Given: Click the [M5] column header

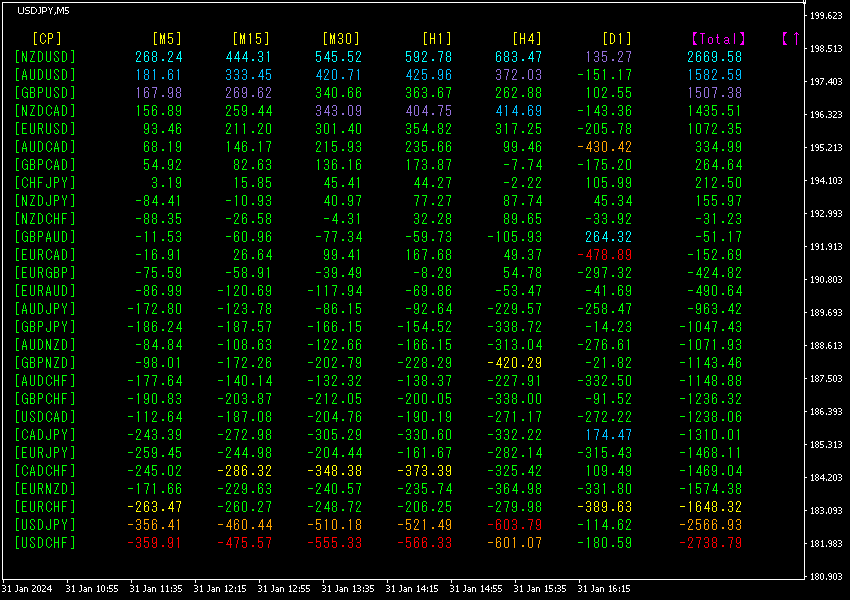Looking at the screenshot, I should tap(167, 39).
